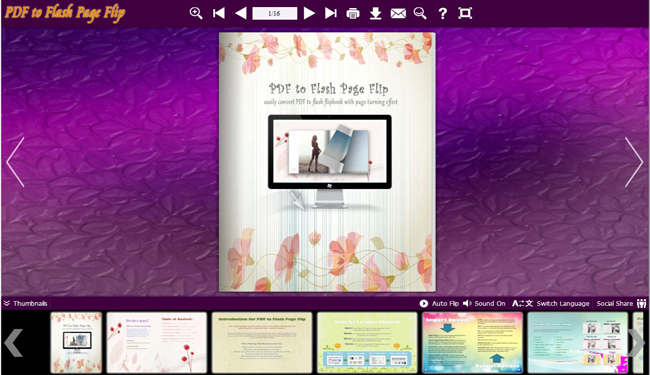Screen dimensions: 650x375
Task: Open the Table of Content thumbnail
Action: tap(157, 343)
